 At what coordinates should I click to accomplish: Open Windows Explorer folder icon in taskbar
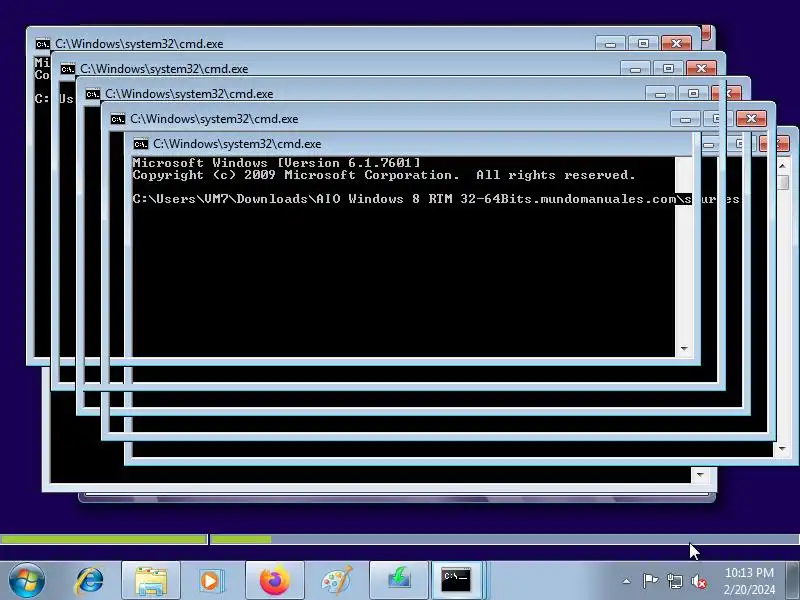pos(151,580)
